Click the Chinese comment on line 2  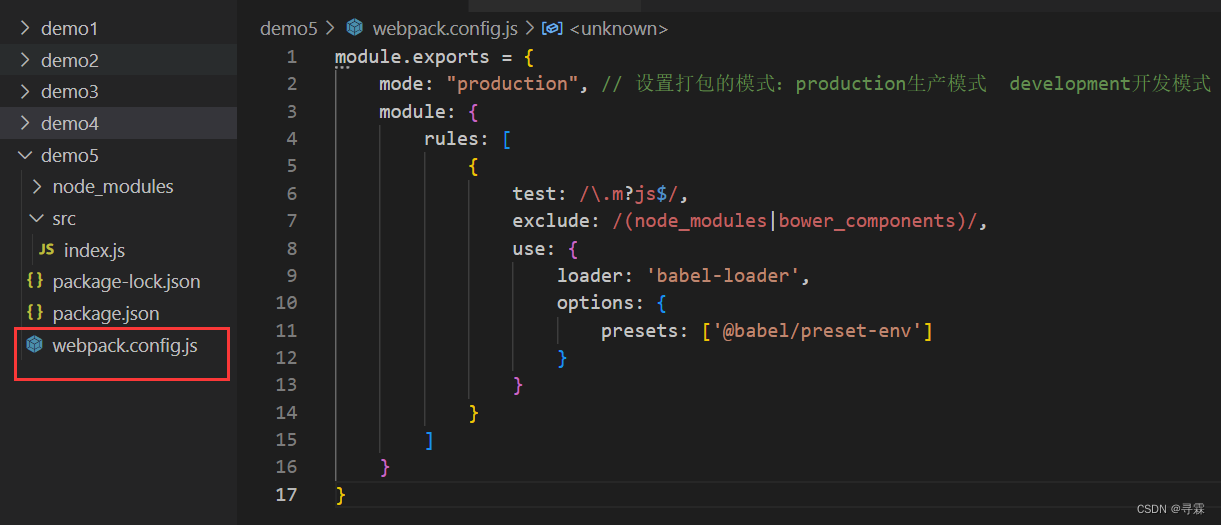907,84
